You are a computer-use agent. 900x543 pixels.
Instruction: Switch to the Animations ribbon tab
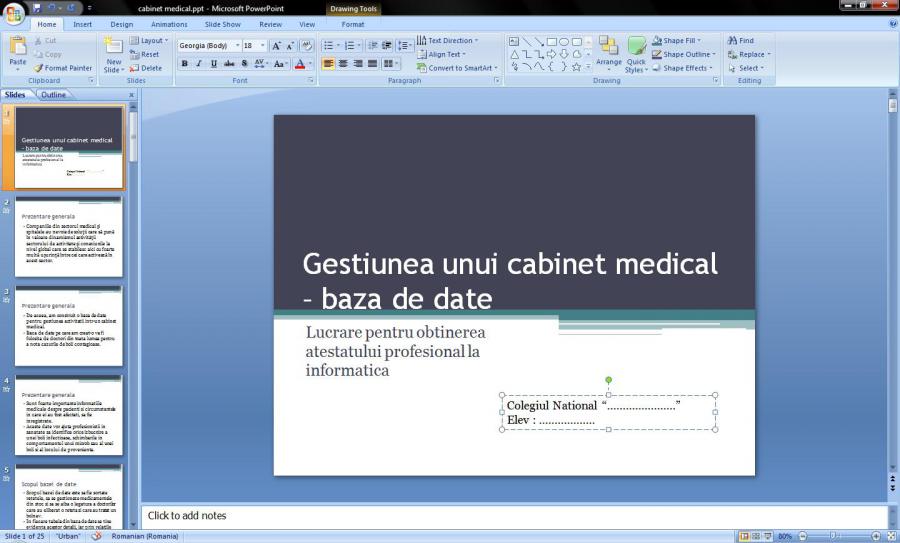click(x=168, y=24)
